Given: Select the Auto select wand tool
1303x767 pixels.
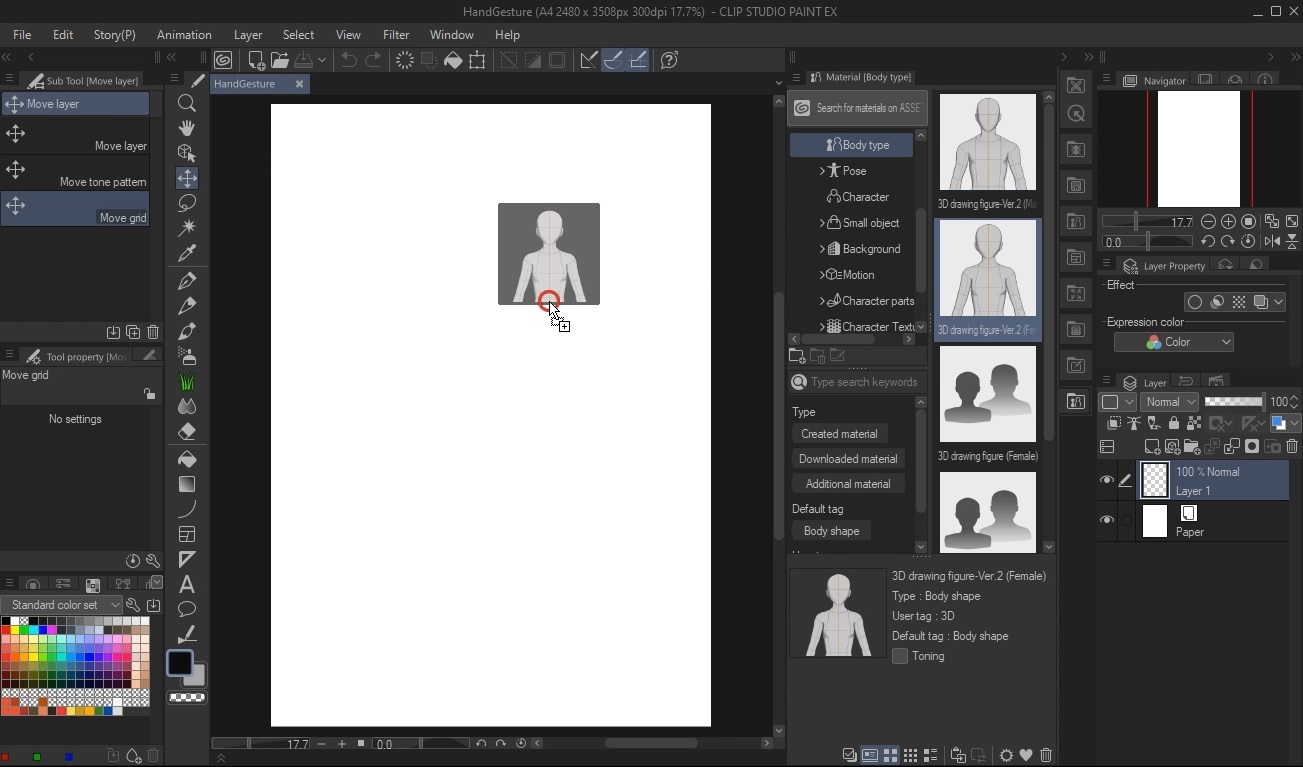Looking at the screenshot, I should pos(187,228).
